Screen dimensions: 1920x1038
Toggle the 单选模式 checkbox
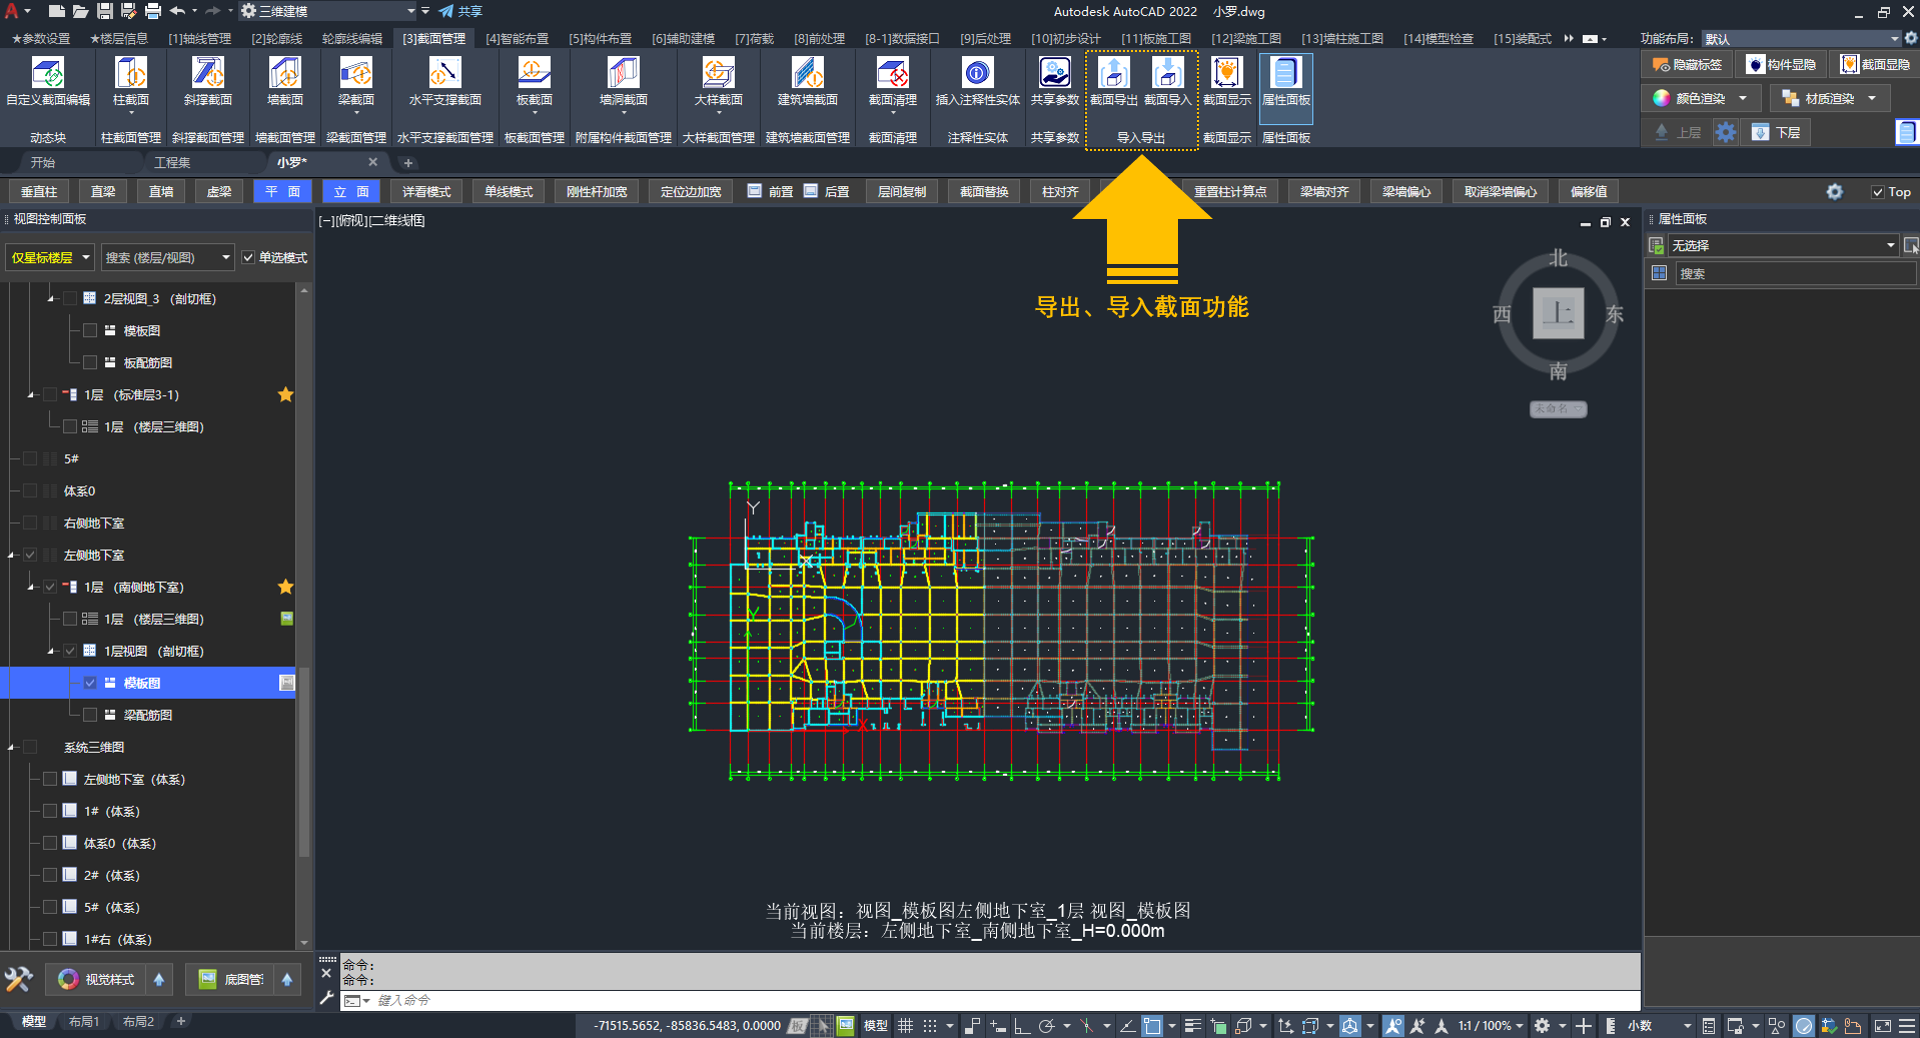click(x=249, y=258)
